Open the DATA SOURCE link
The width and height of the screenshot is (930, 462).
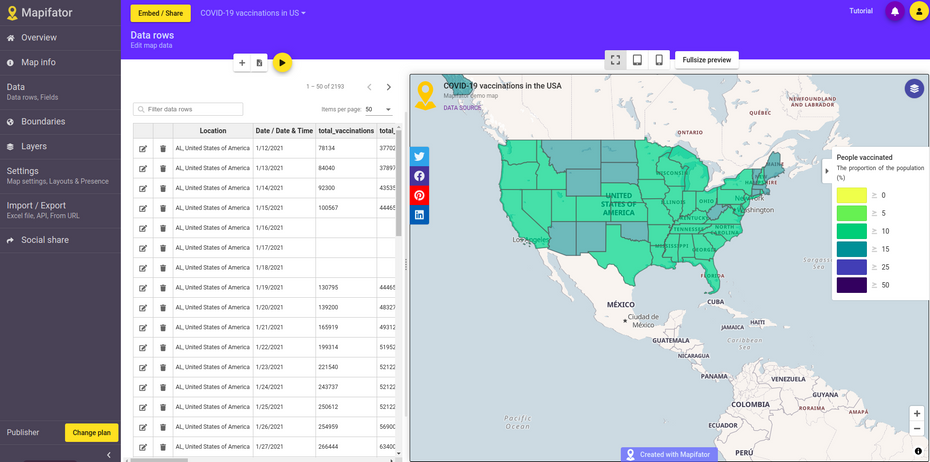click(463, 108)
